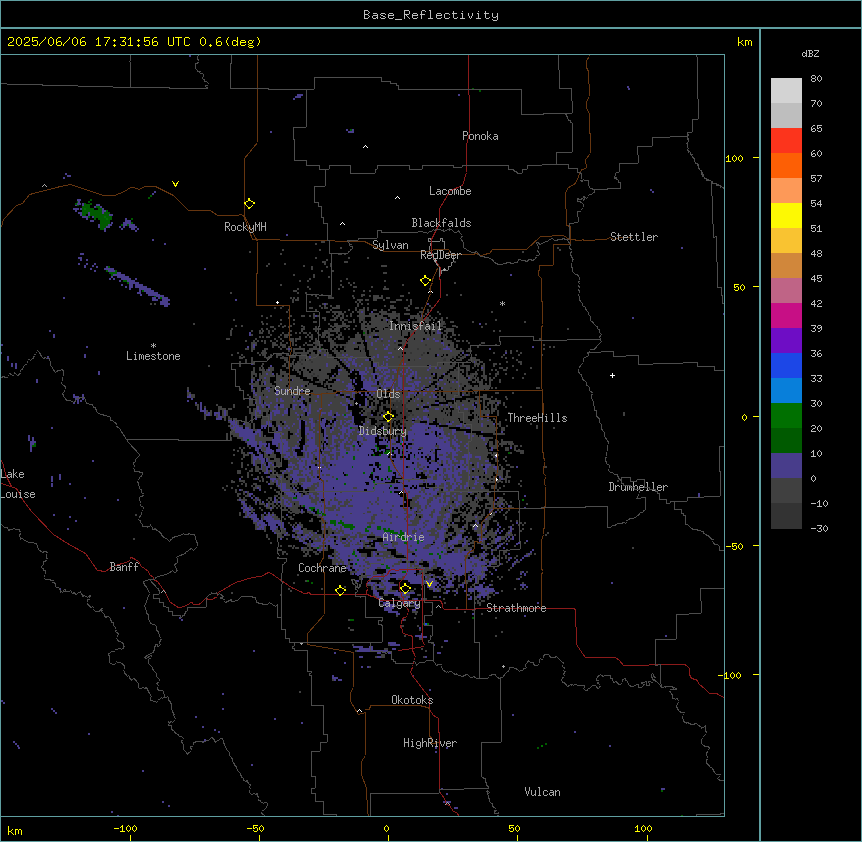Screen dimensions: 862x842
Task: Click the yellow diamond marker above RockyMH
Action: (249, 204)
